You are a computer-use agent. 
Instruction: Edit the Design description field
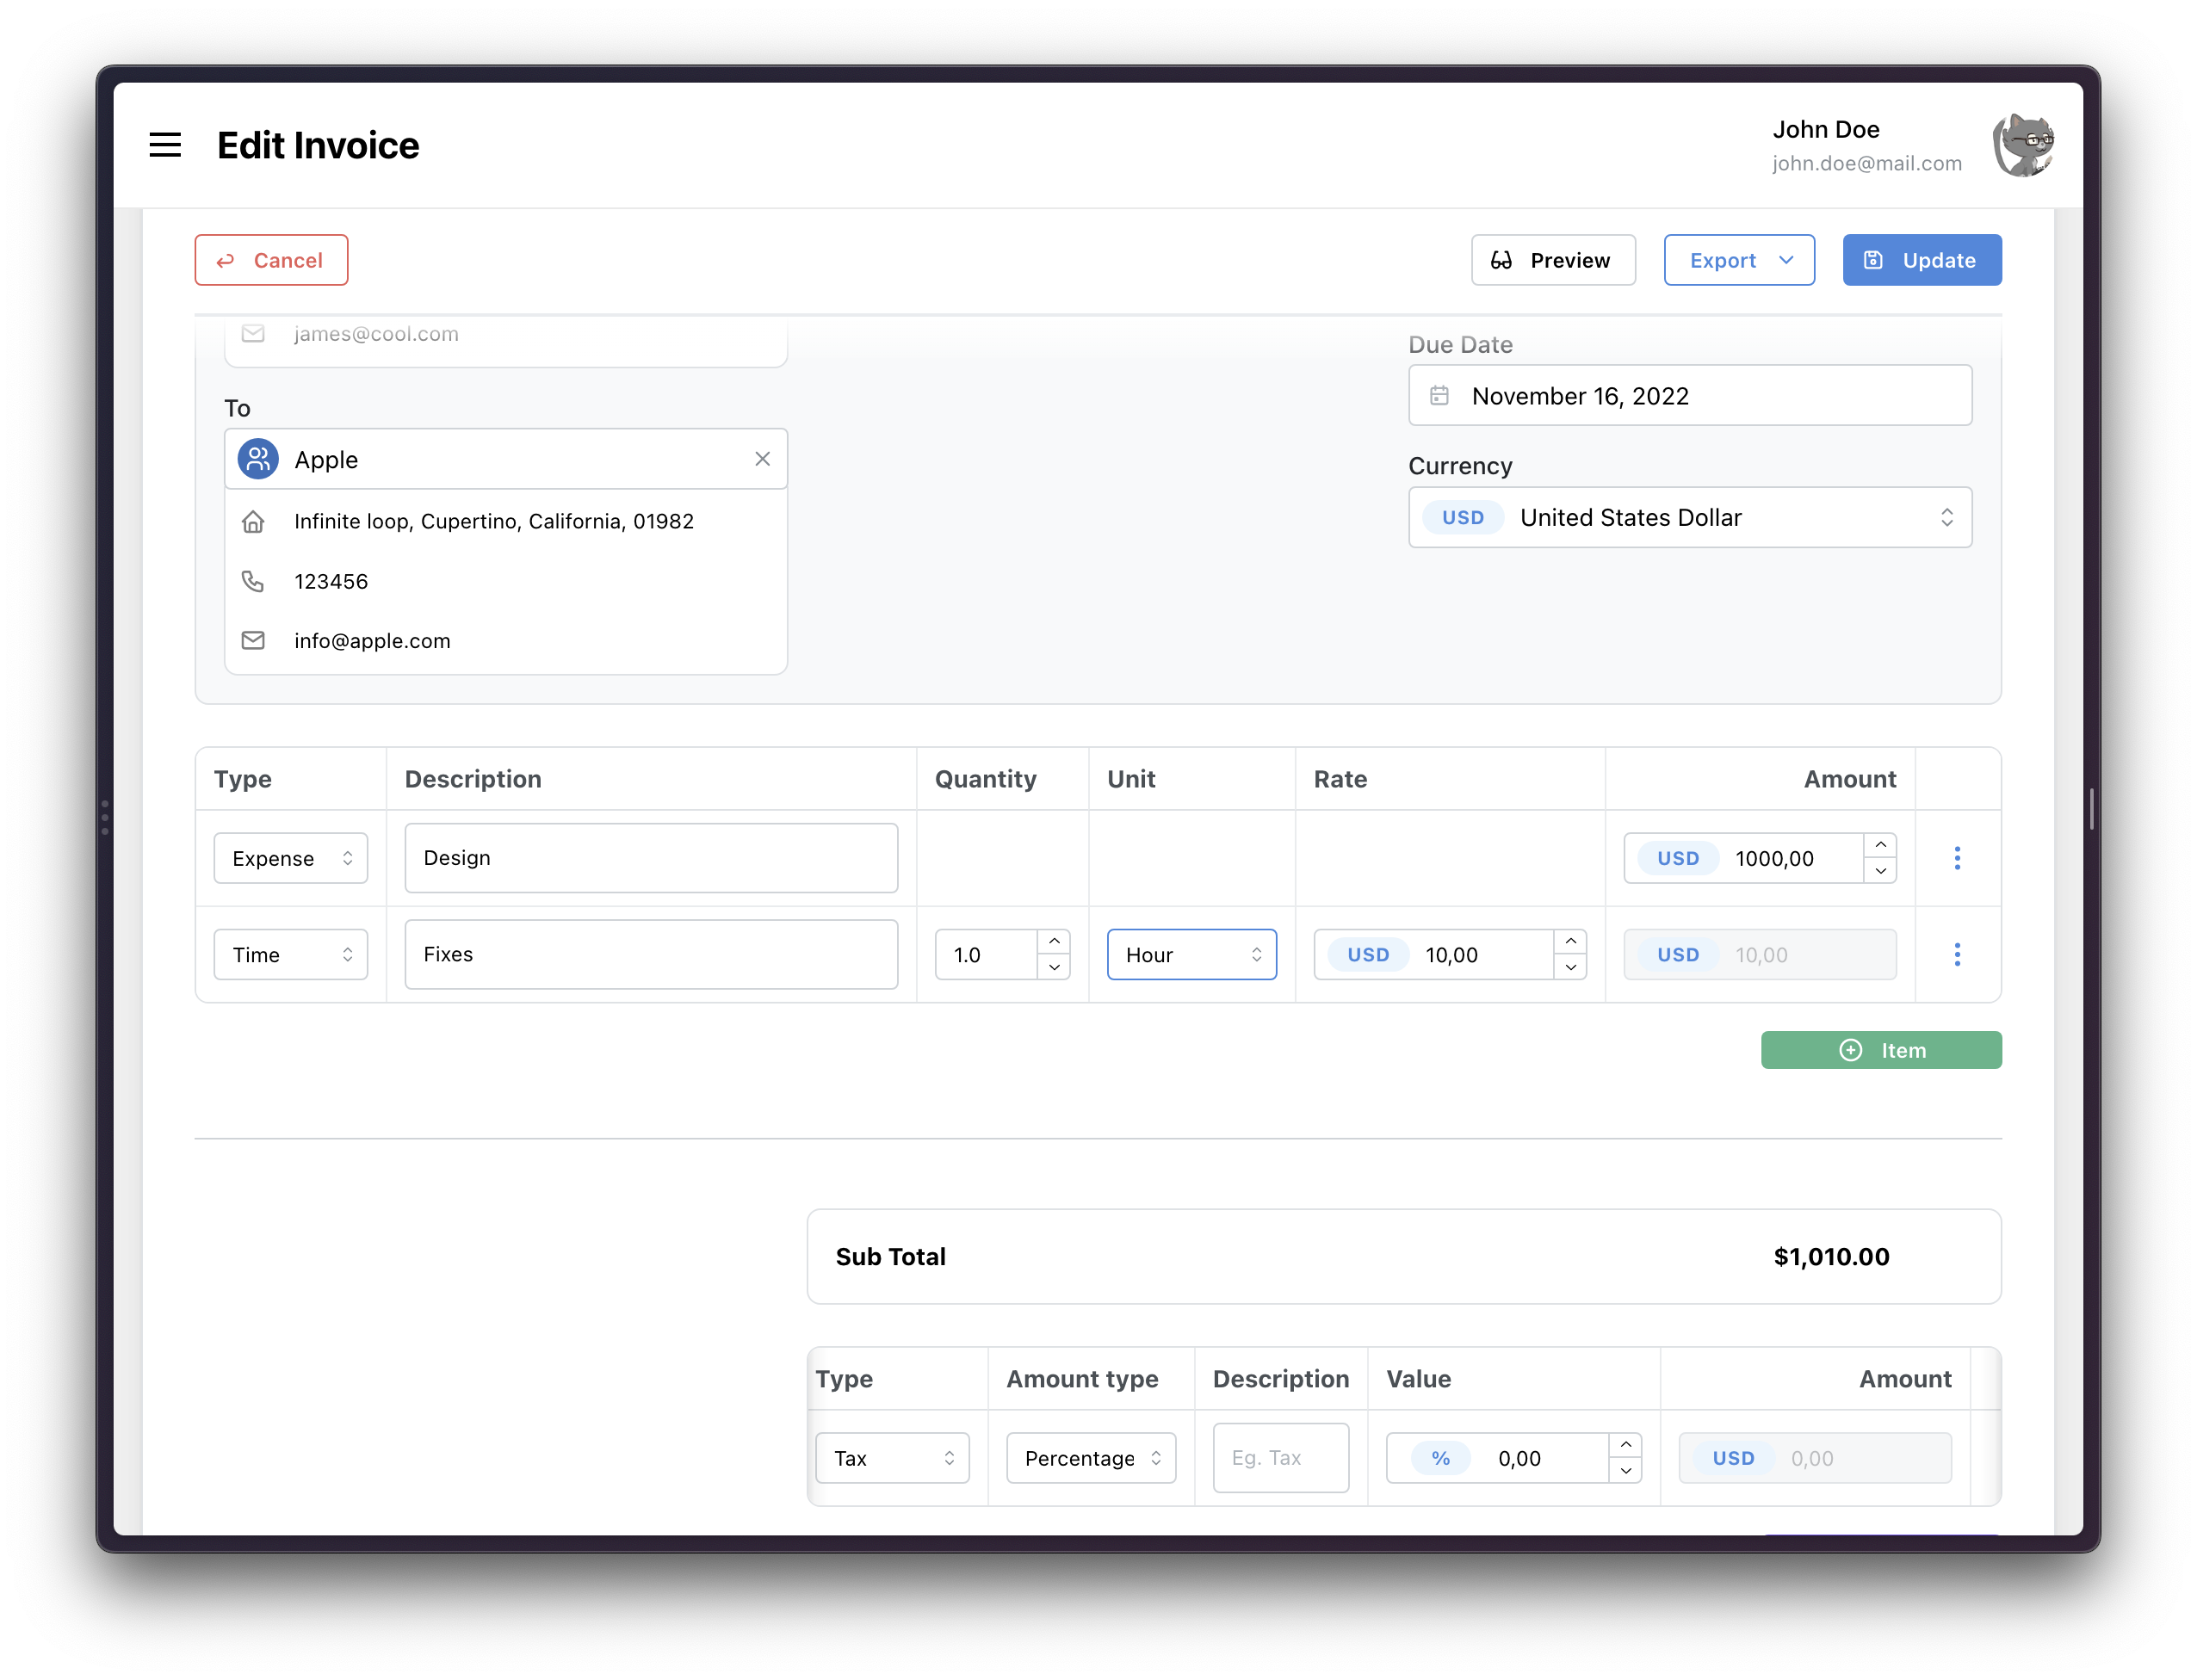[651, 858]
